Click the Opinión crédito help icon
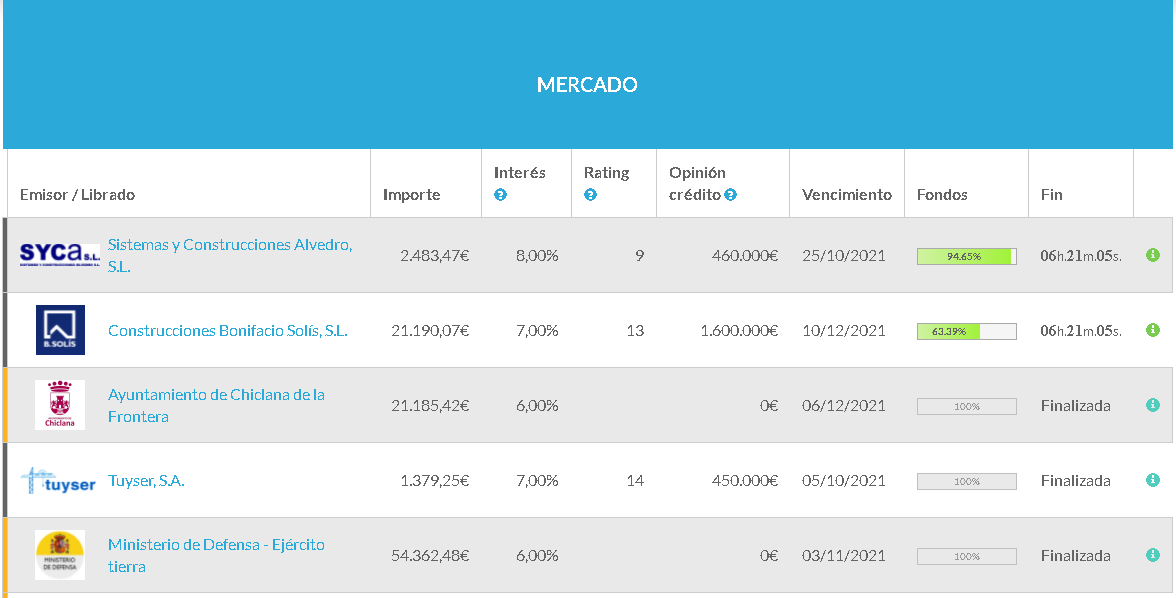 730,194
